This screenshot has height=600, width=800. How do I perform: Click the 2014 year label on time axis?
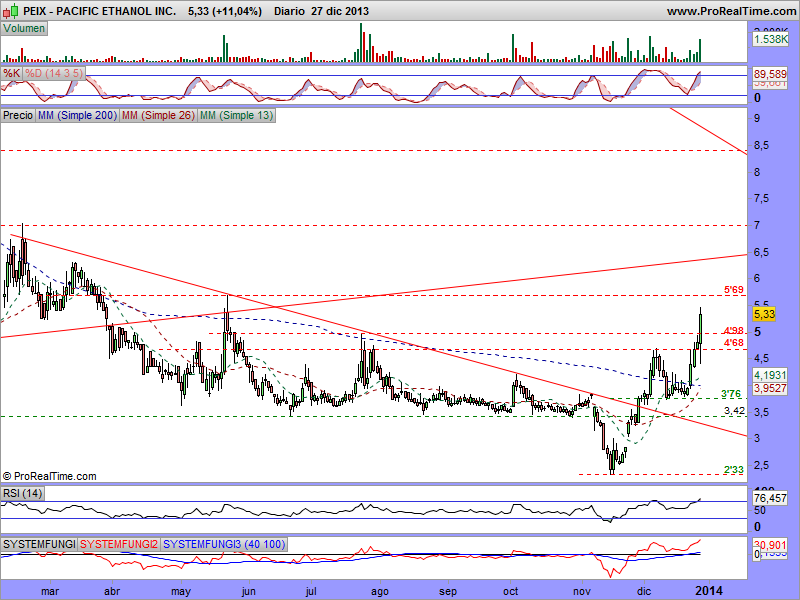click(709, 591)
